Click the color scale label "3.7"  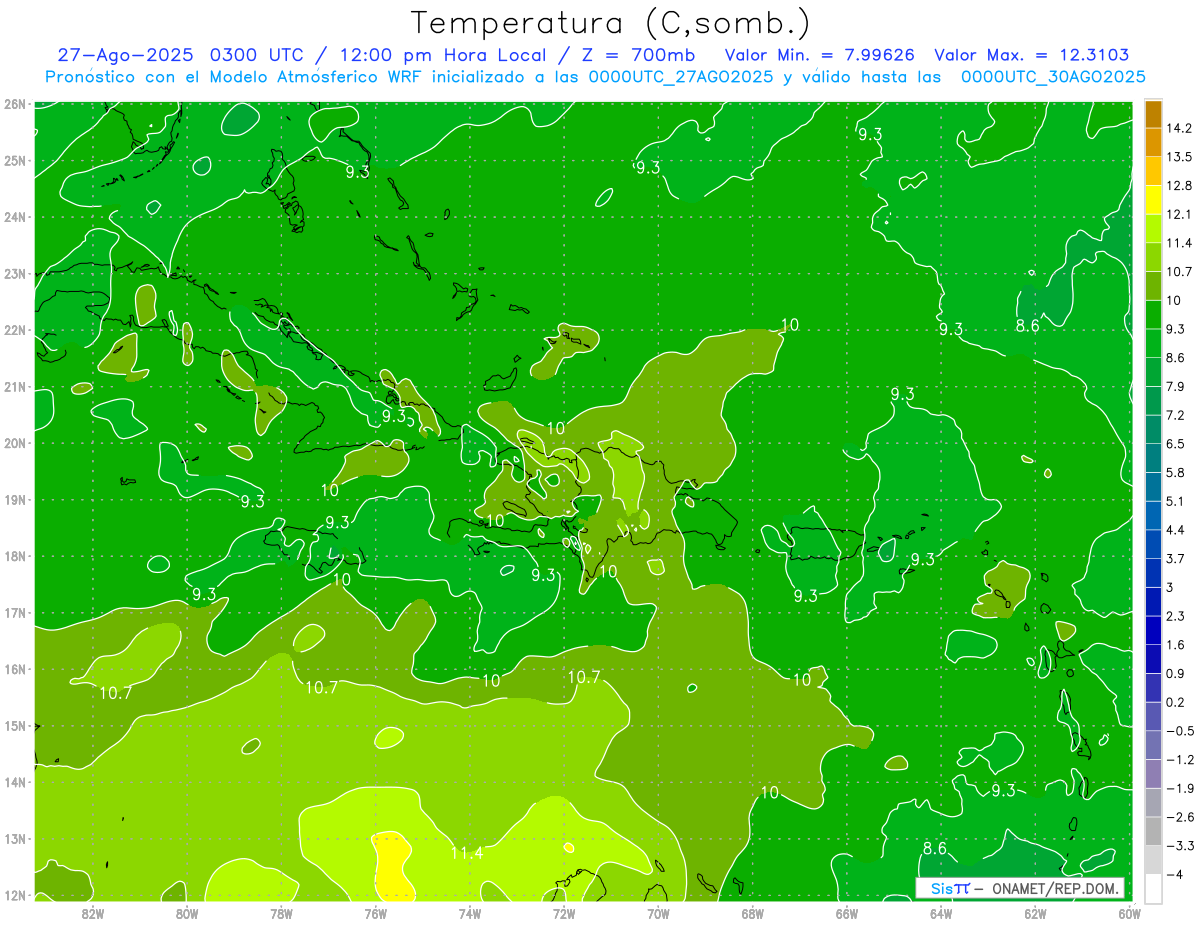pyautogui.click(x=1176, y=558)
